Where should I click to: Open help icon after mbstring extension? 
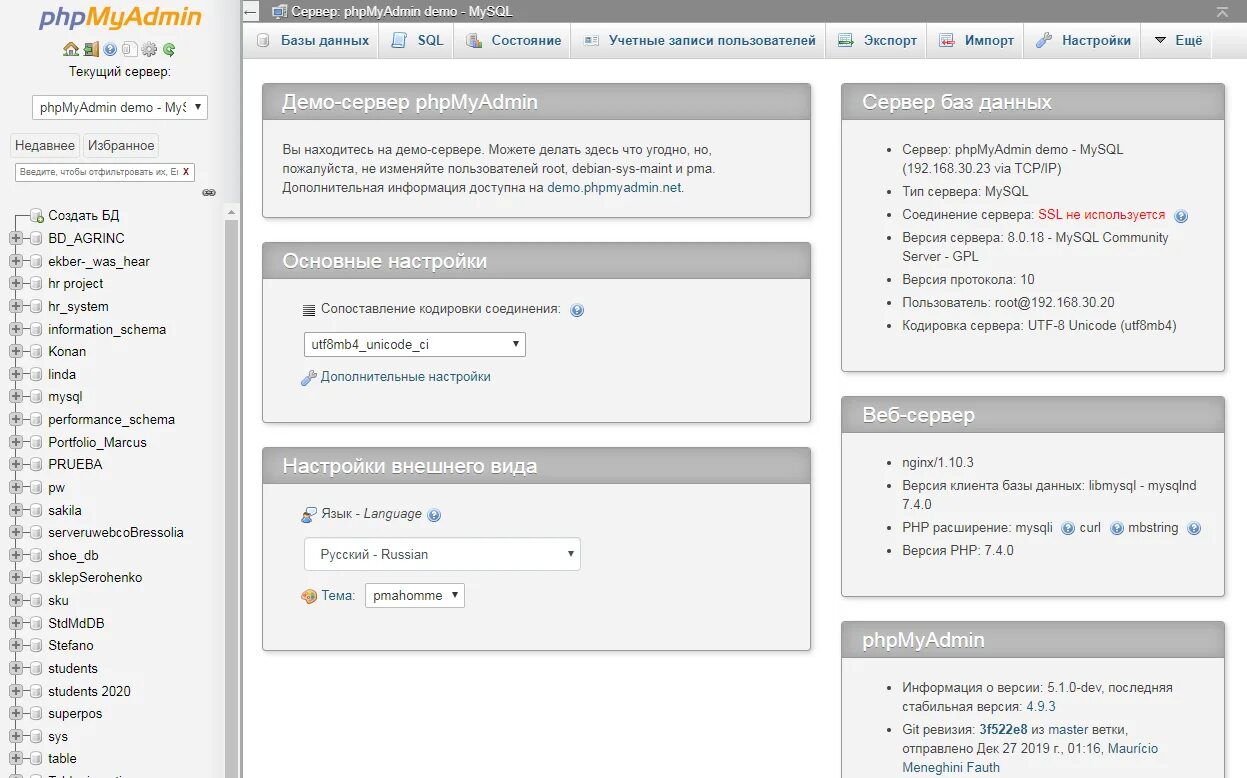(1193, 528)
